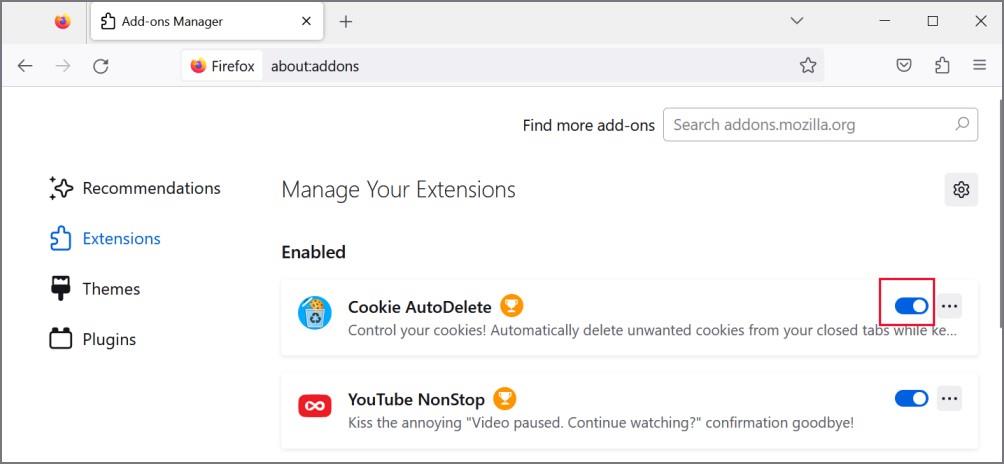Click the bookmark star icon

pyautogui.click(x=808, y=65)
